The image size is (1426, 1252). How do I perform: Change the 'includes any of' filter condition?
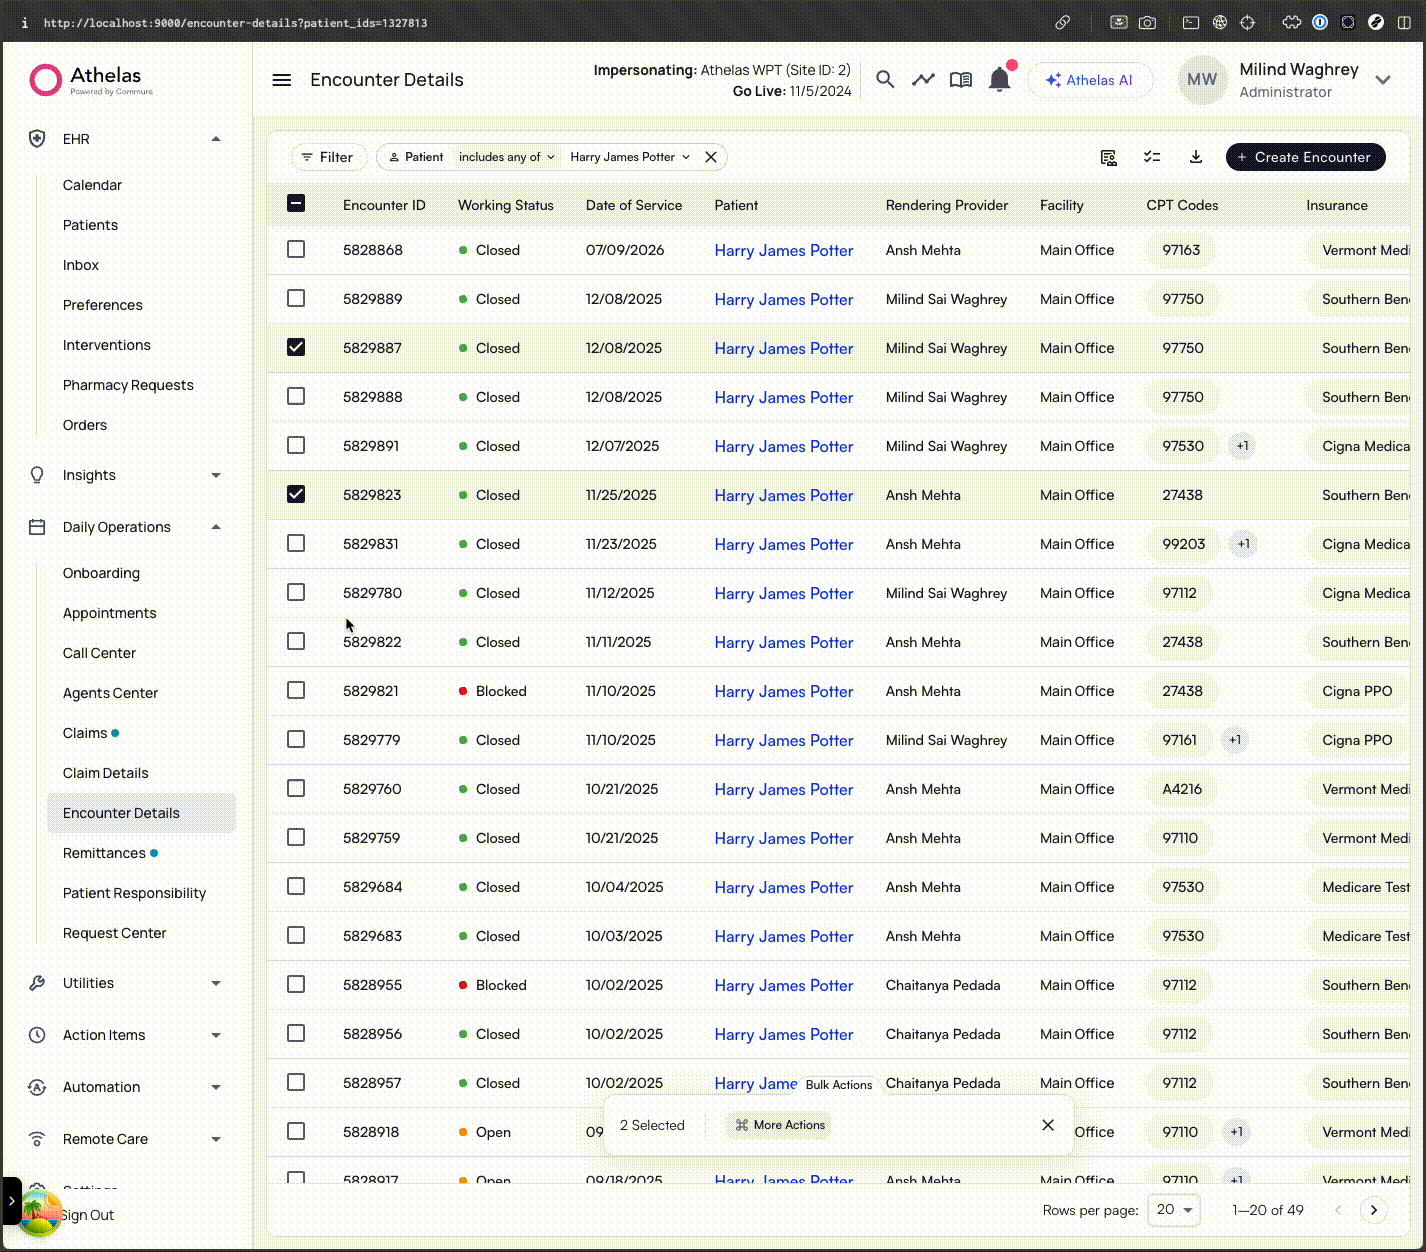click(x=505, y=157)
